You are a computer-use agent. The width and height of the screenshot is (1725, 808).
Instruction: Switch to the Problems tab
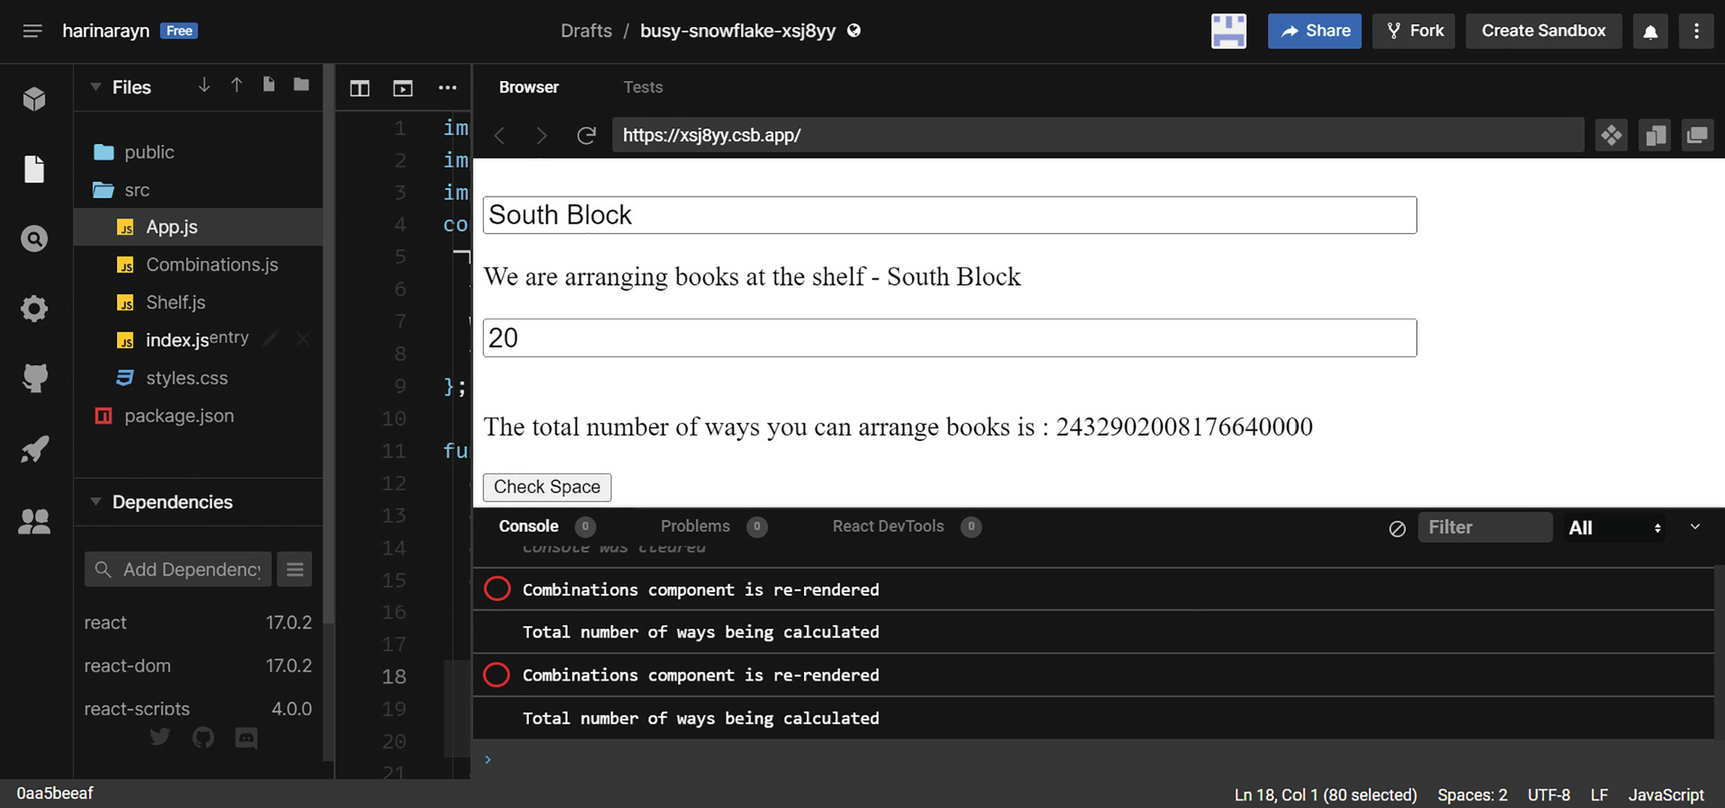point(695,526)
